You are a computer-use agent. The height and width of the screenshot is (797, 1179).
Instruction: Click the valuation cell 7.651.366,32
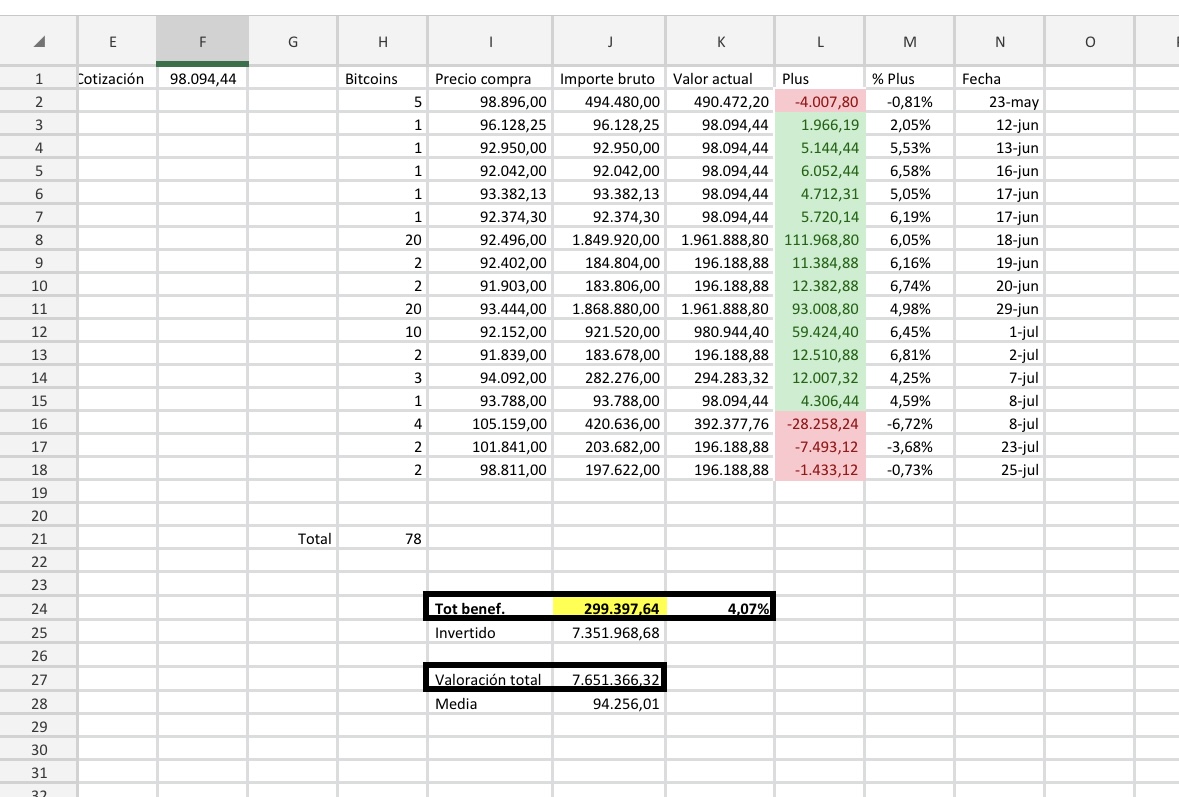pos(610,680)
